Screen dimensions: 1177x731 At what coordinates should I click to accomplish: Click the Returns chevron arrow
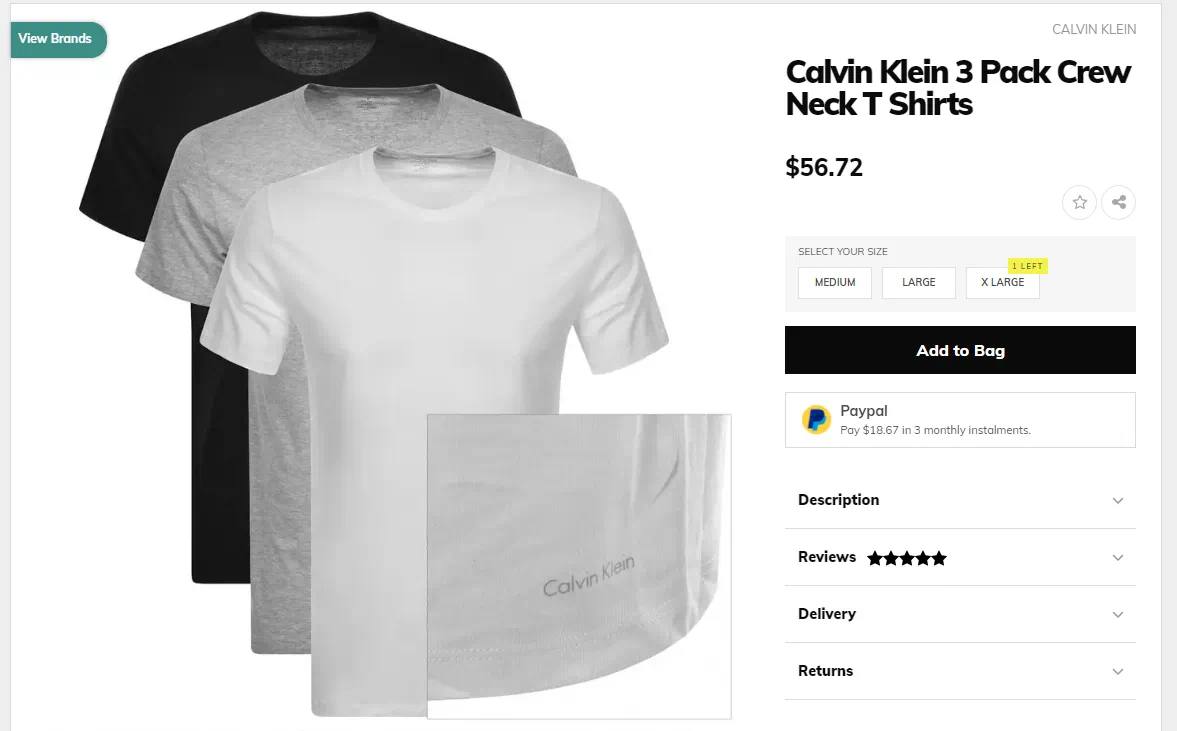pos(1118,672)
